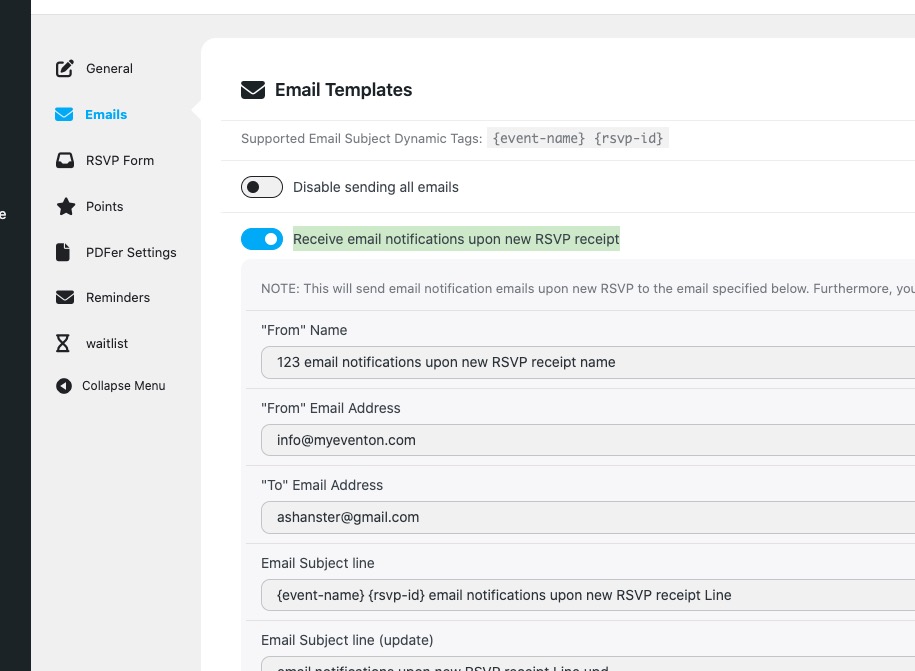915x671 pixels.
Task: Go to the waitlist tab
Action: (x=107, y=344)
